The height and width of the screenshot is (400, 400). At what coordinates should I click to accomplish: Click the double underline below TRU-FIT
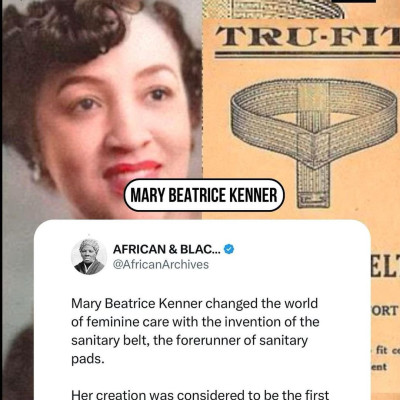307,55
